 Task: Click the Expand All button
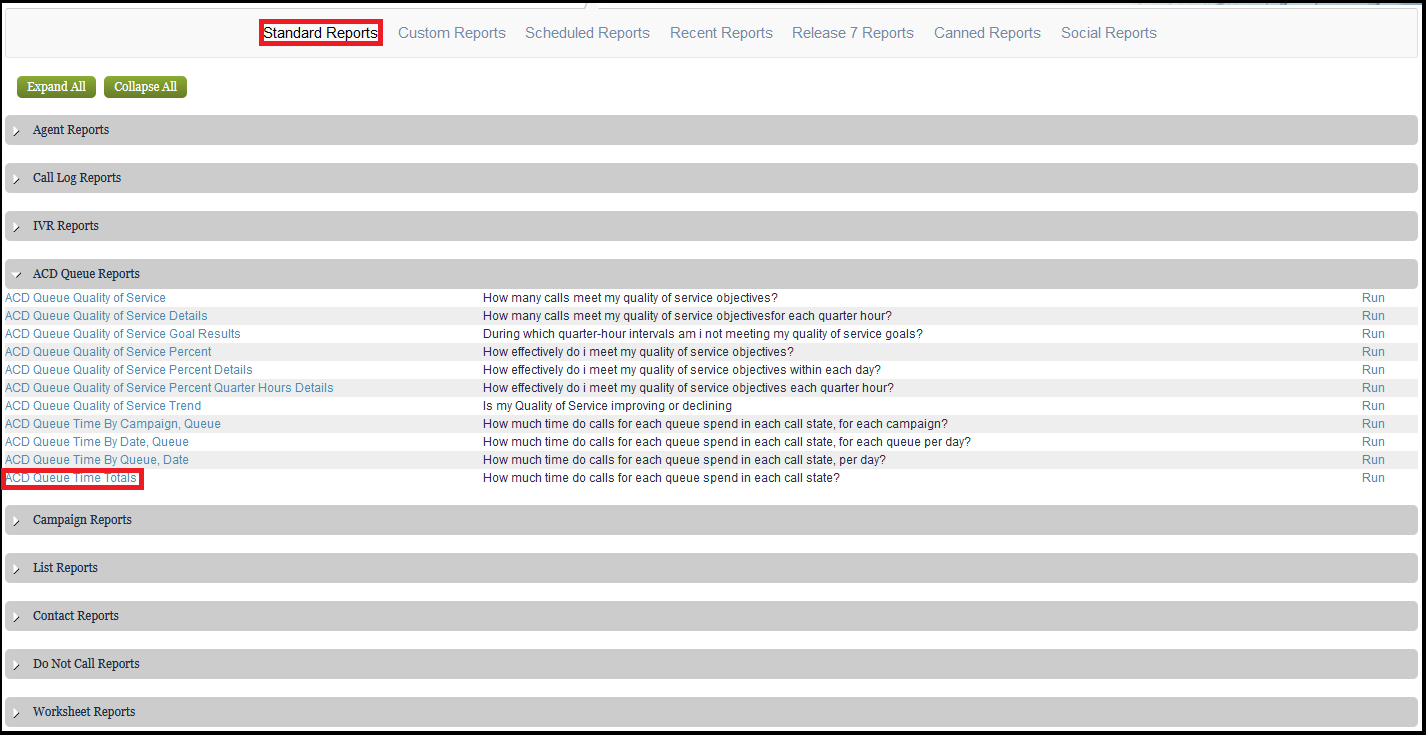click(x=56, y=87)
